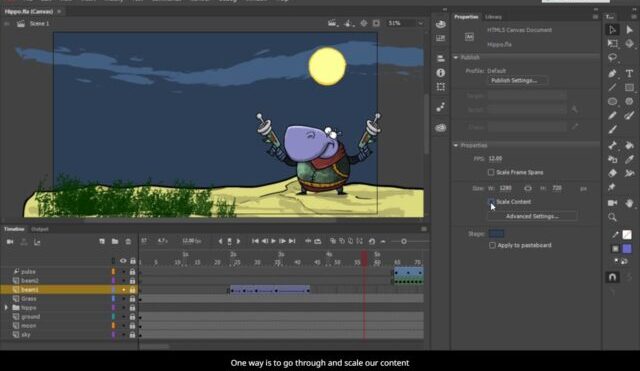Go to the last frame

[x=292, y=241]
